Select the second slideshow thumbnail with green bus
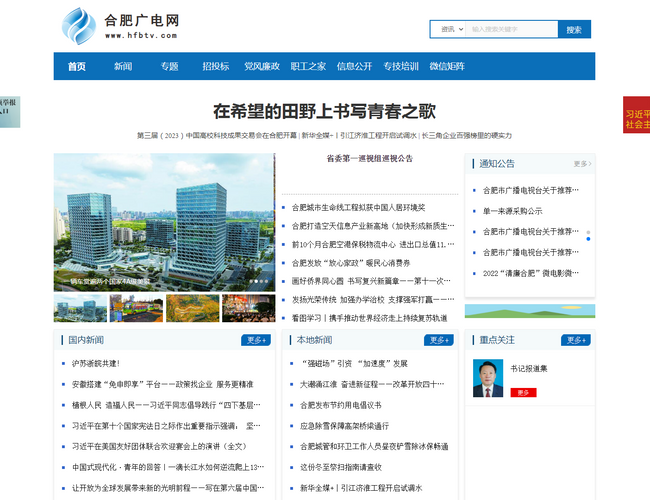 (x=136, y=308)
